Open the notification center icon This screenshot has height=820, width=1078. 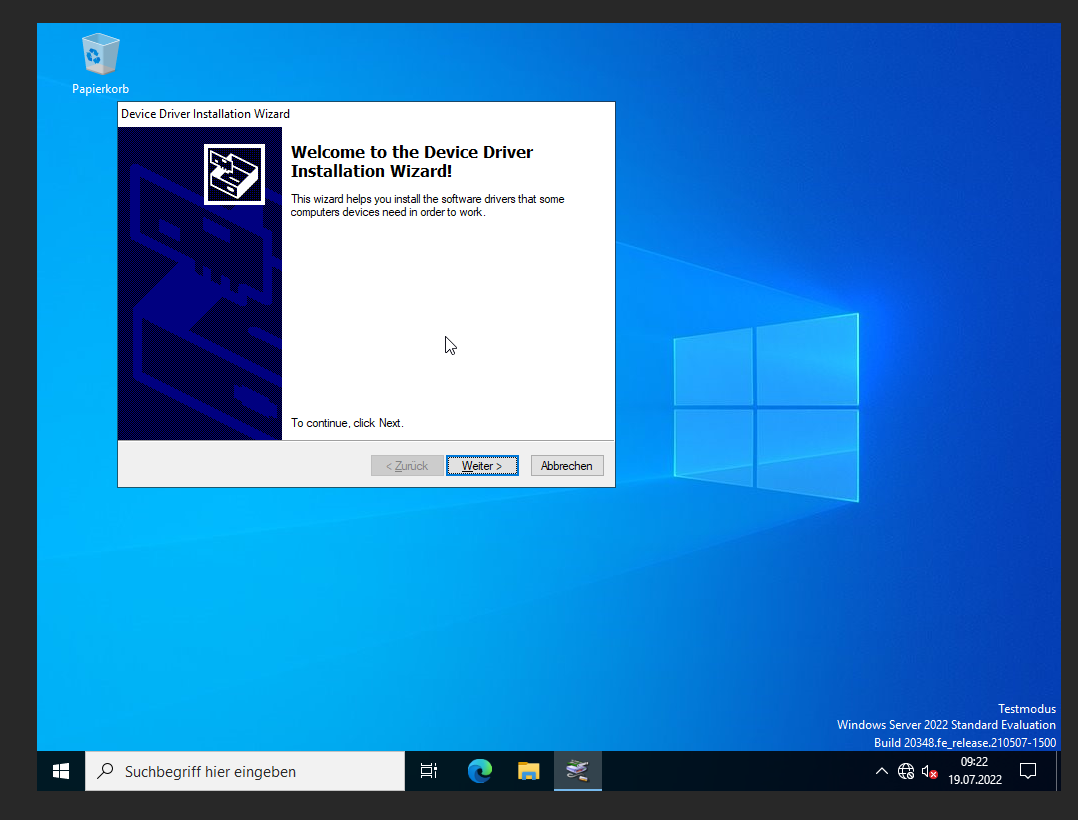[1028, 771]
